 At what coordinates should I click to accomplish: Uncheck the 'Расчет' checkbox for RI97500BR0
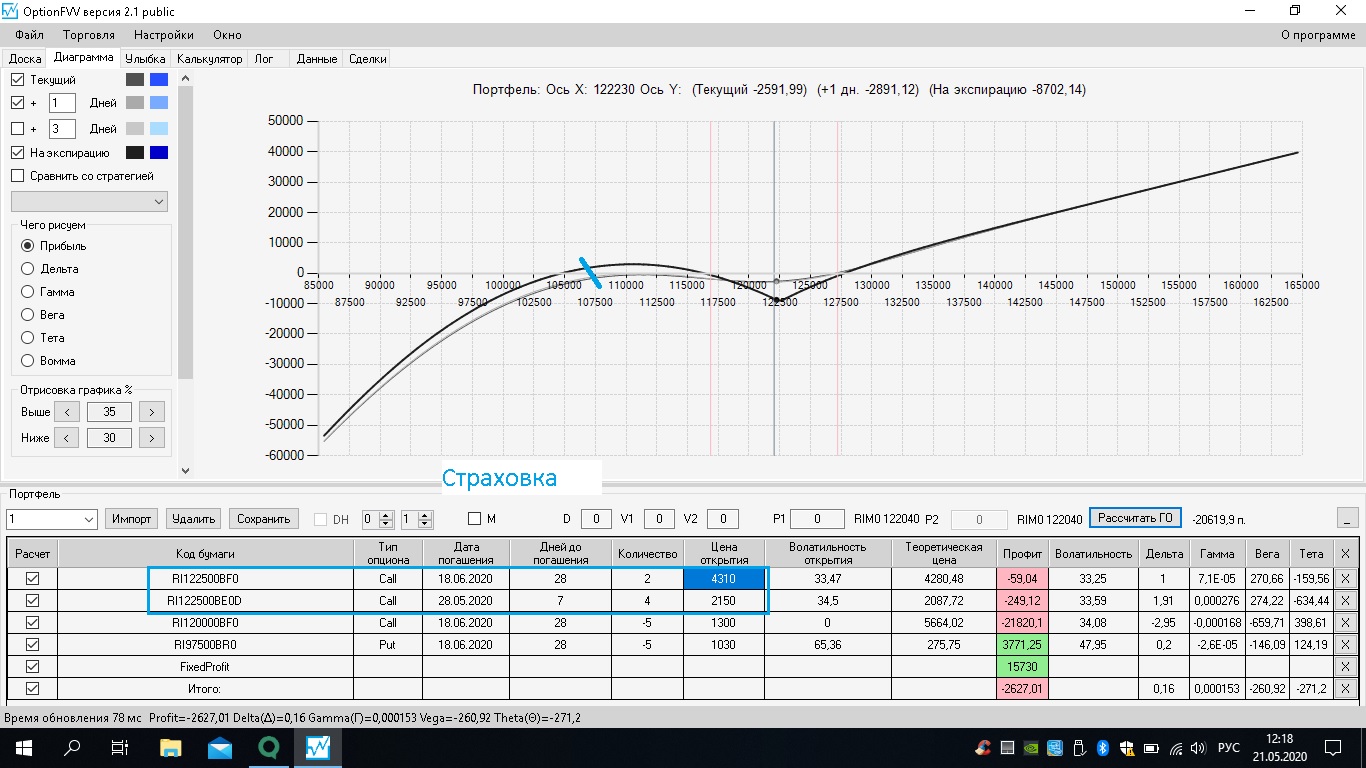[32, 645]
